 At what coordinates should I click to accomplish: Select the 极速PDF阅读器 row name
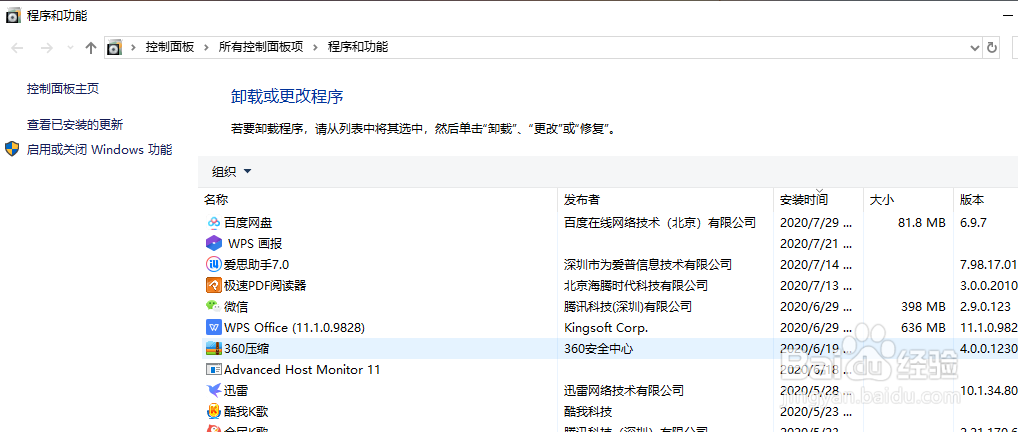[x=265, y=285]
